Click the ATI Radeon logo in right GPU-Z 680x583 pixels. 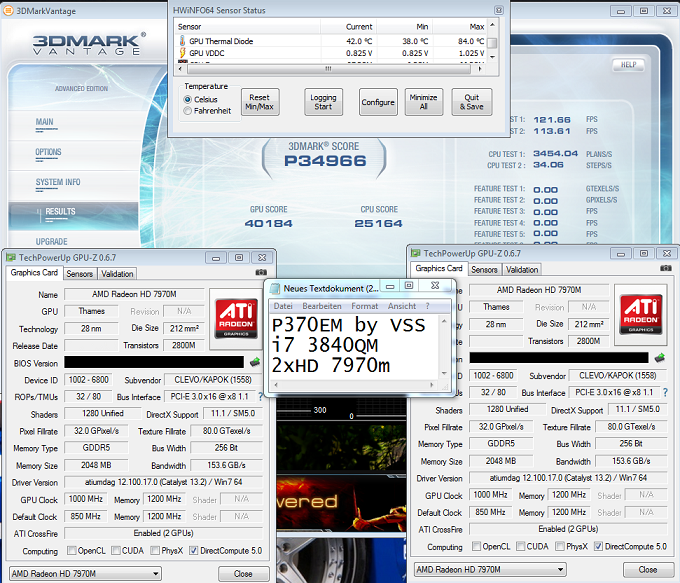coord(641,314)
